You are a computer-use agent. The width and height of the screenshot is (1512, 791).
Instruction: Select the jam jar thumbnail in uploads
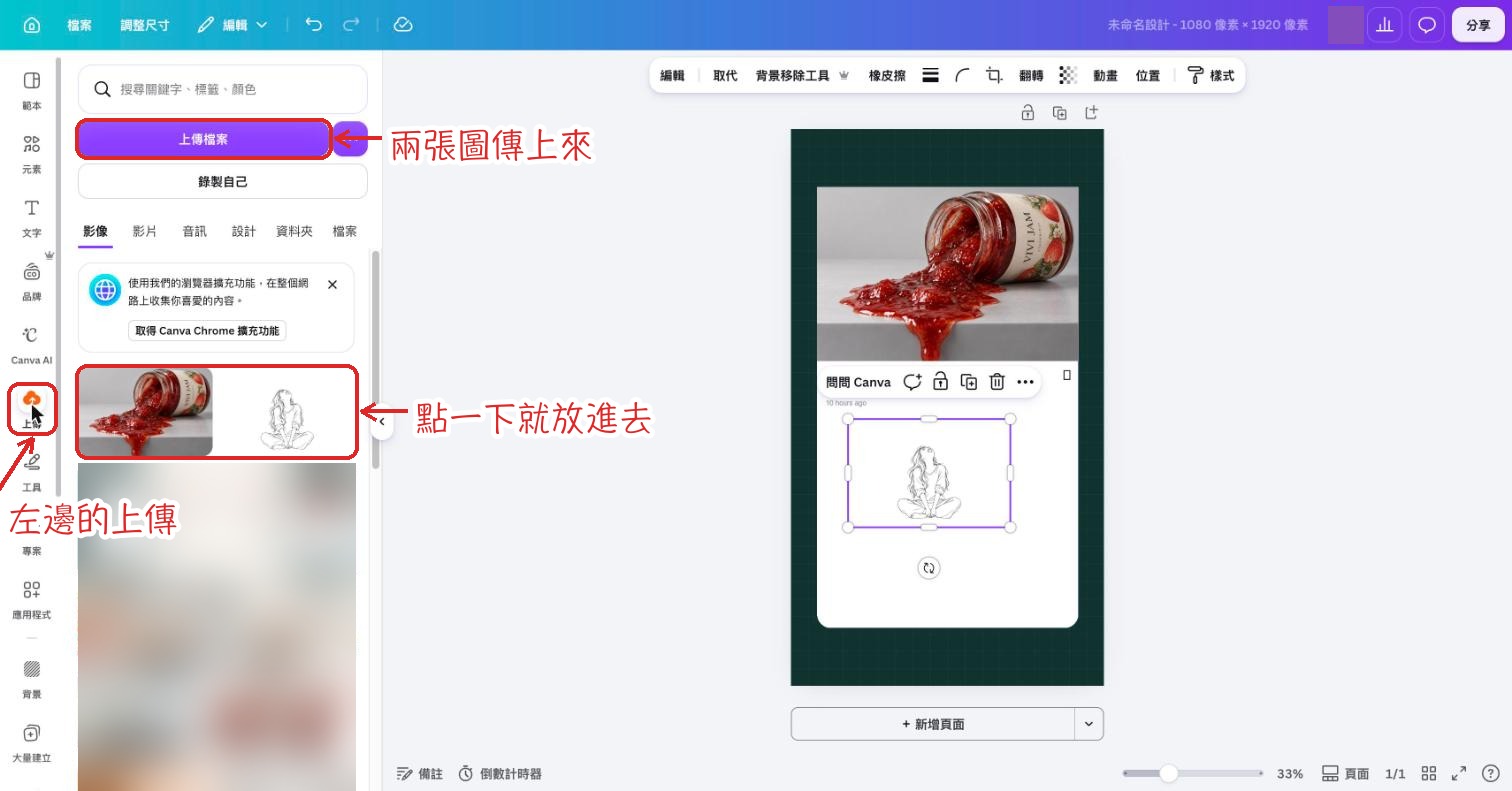[146, 412]
